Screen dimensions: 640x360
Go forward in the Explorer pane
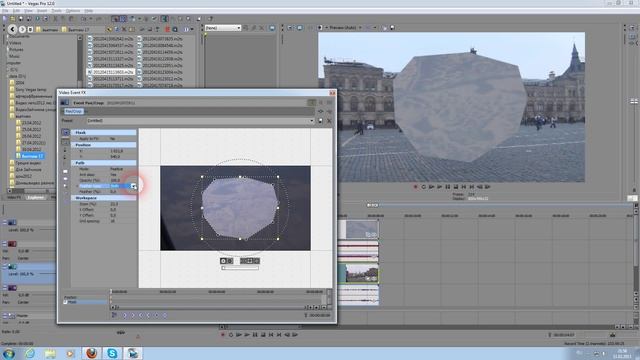pos(22,29)
